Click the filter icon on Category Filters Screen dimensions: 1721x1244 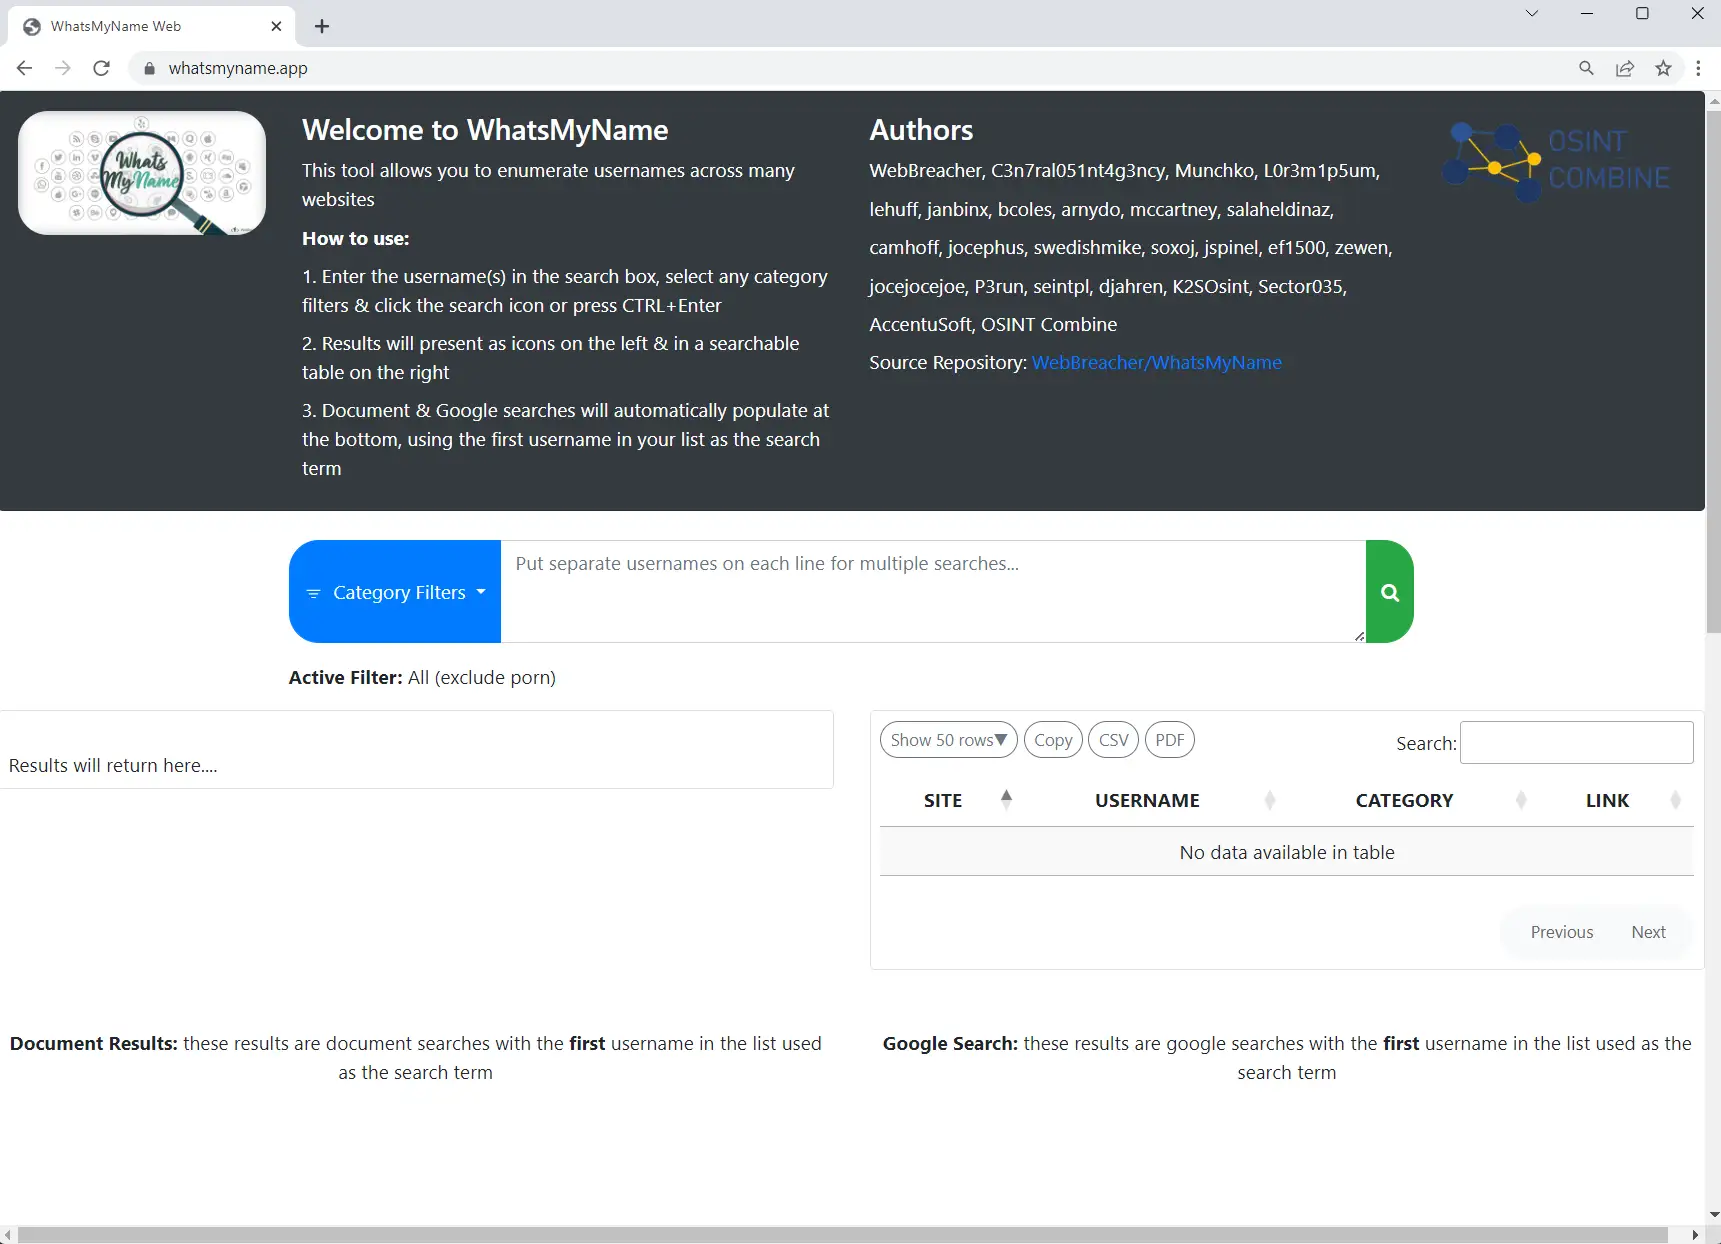coord(313,593)
